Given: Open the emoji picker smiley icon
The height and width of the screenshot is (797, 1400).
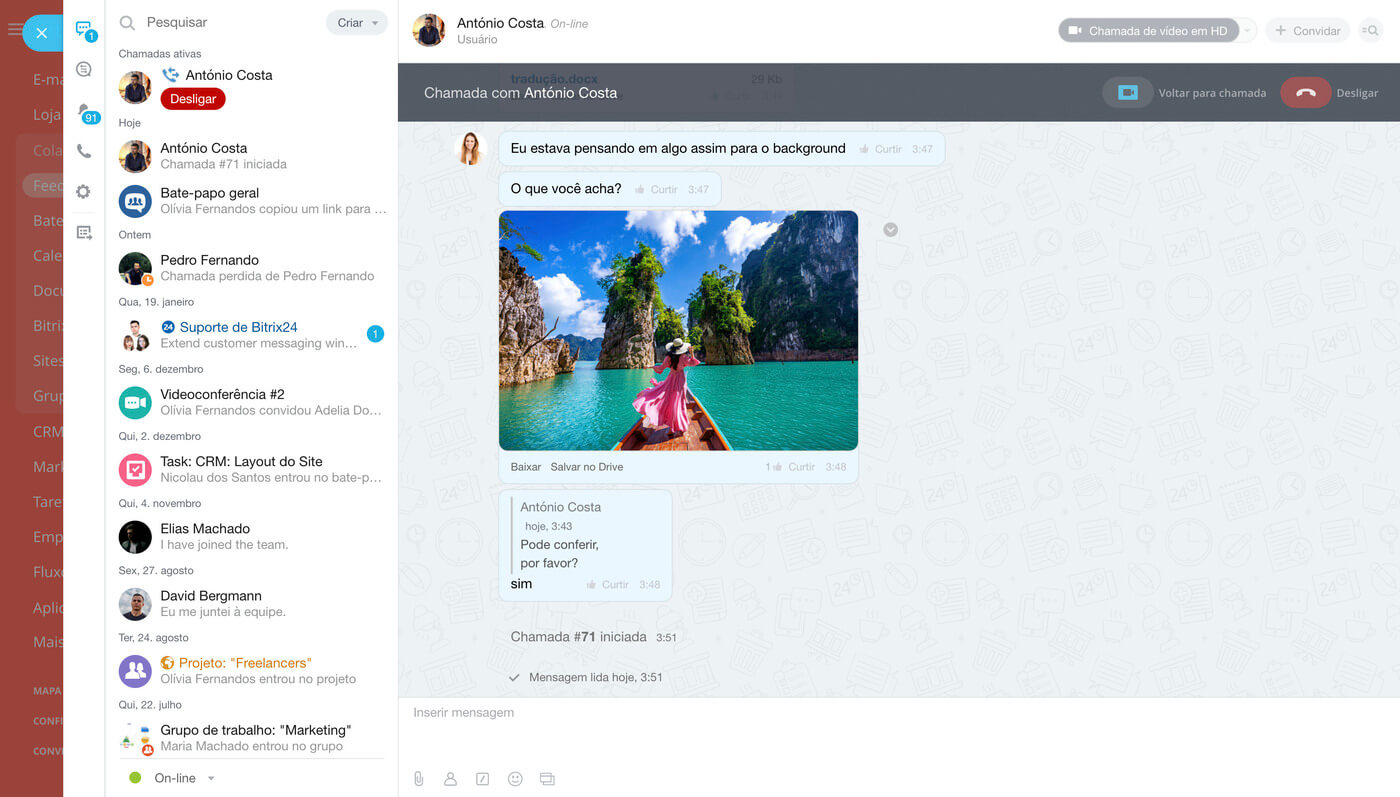Looking at the screenshot, I should coord(515,779).
